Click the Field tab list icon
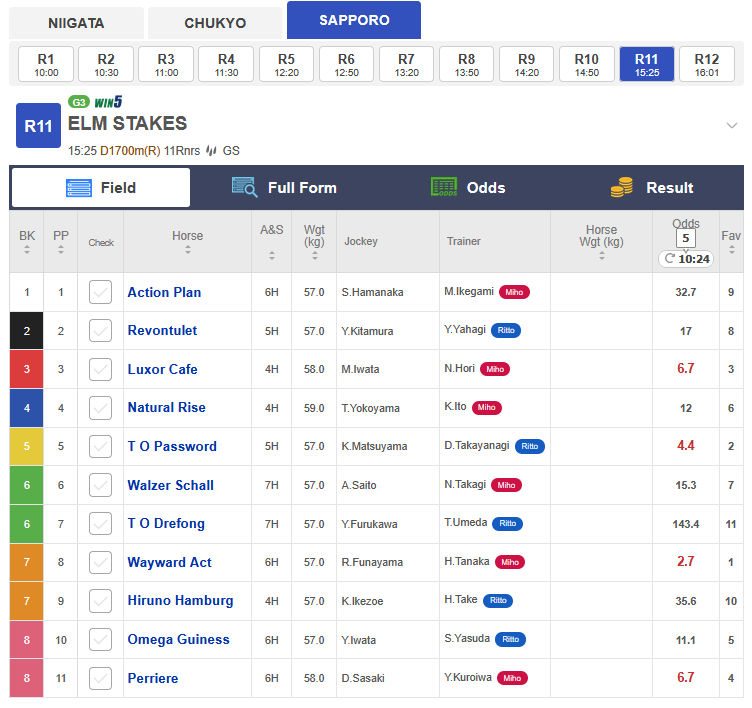Viewport: 752px width, 708px height. [x=79, y=188]
